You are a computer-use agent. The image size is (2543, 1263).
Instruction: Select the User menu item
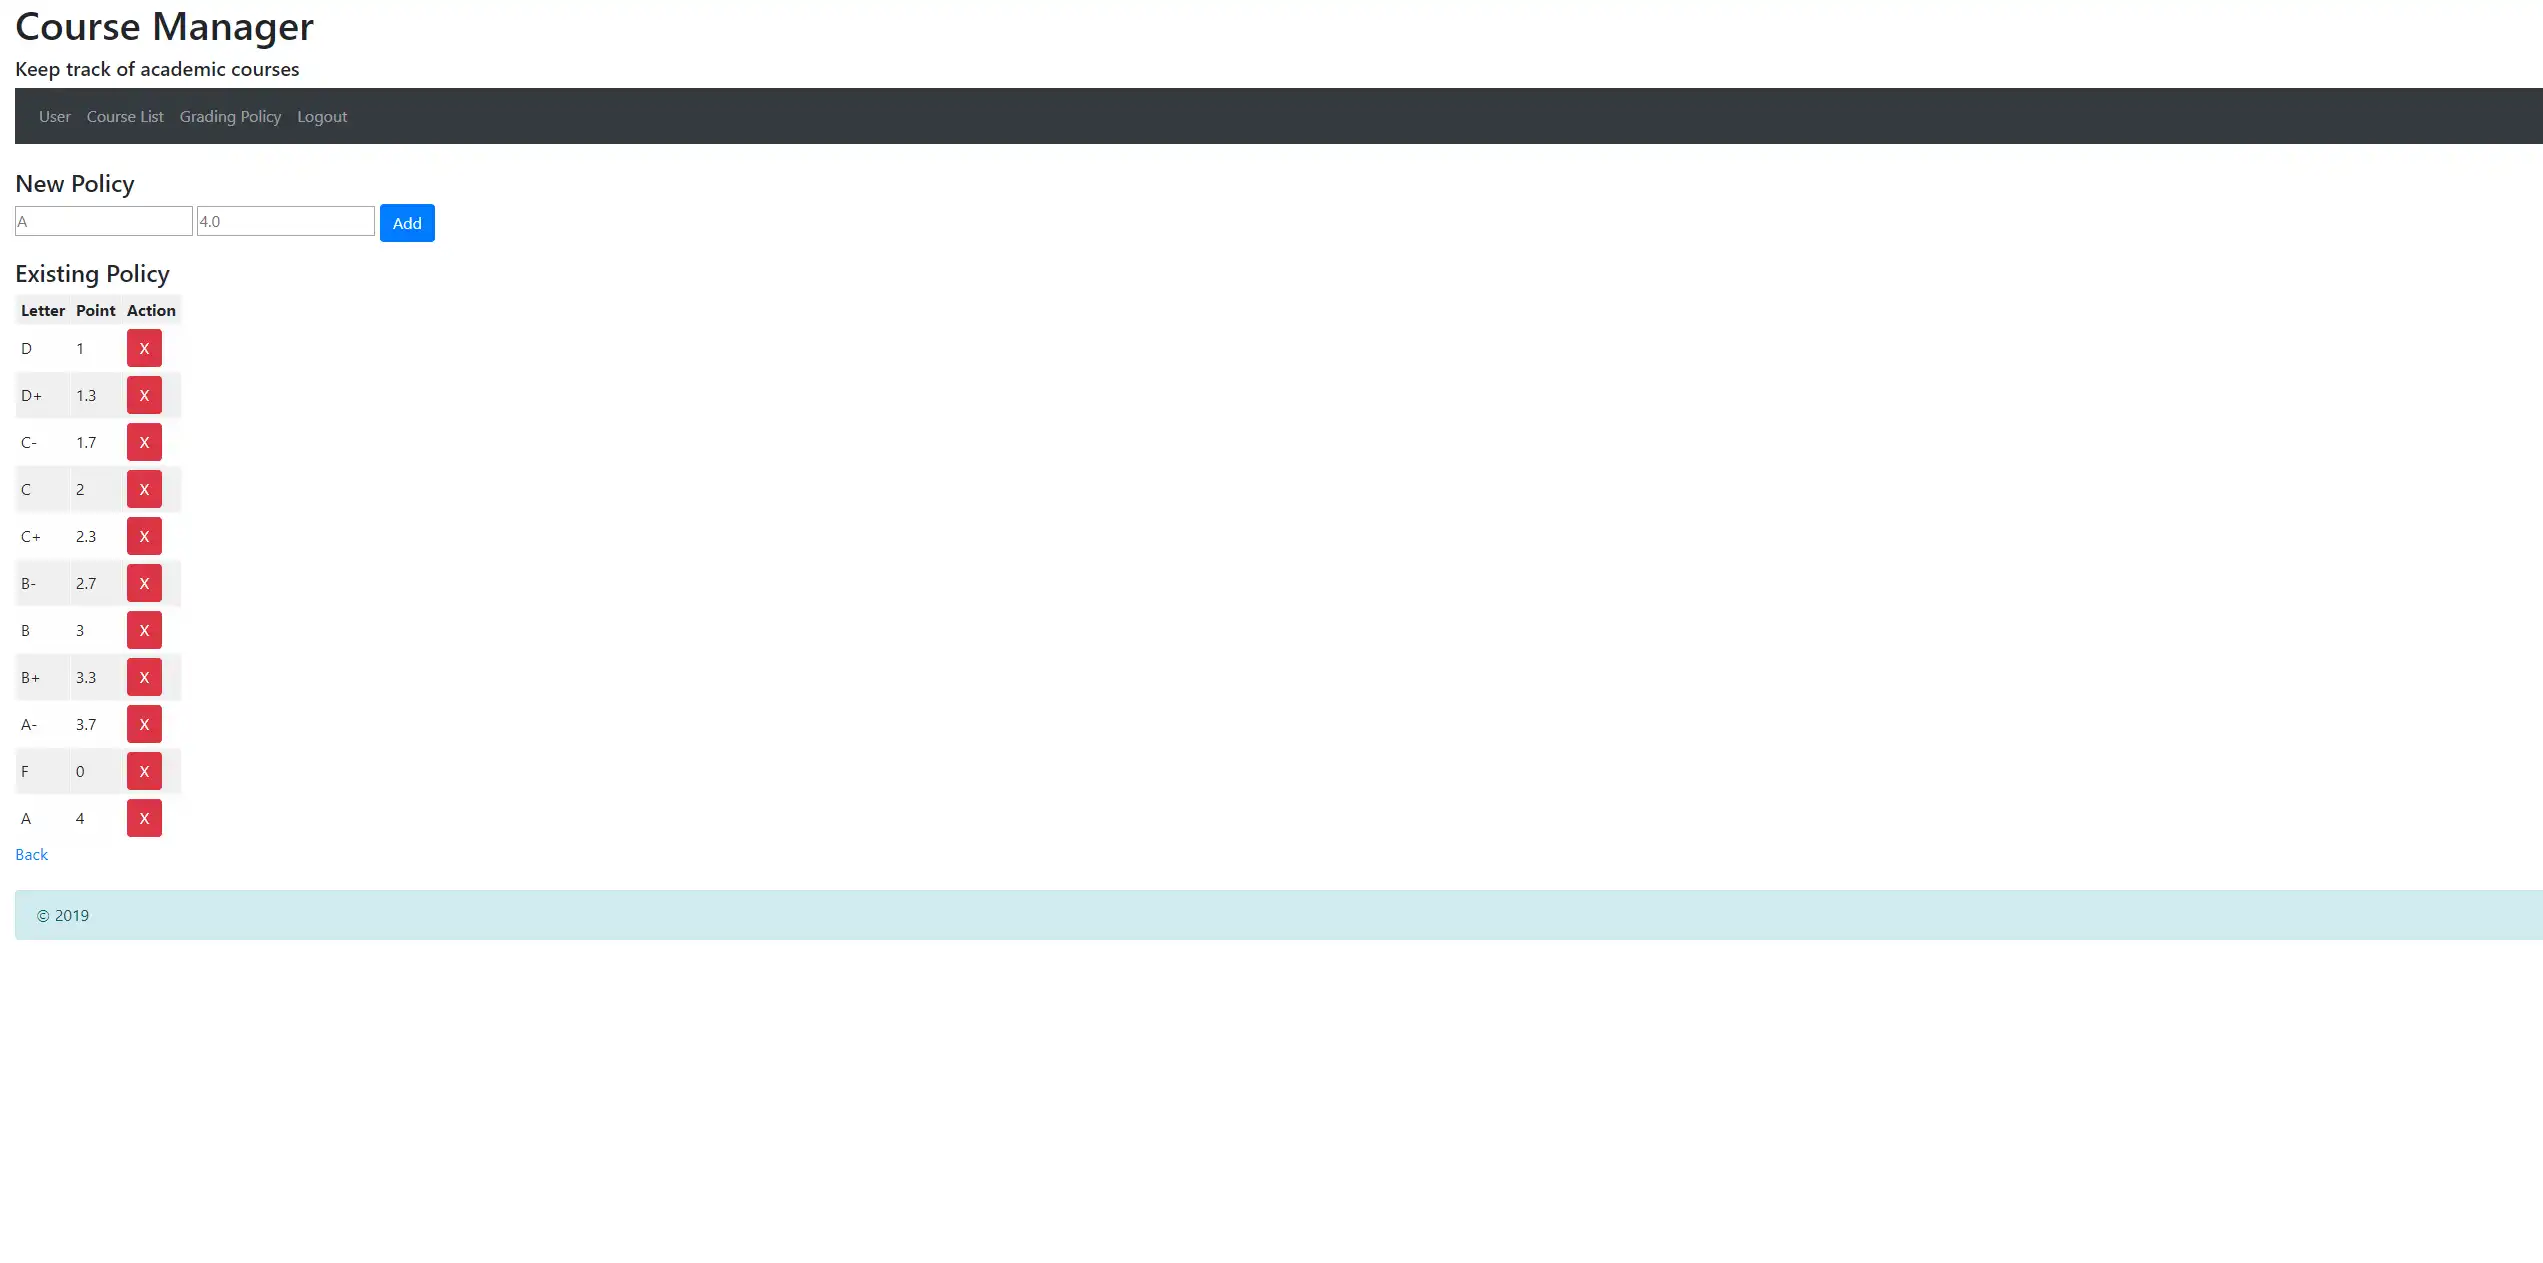pos(54,115)
